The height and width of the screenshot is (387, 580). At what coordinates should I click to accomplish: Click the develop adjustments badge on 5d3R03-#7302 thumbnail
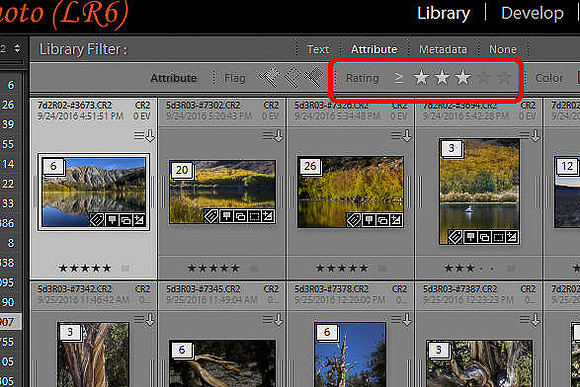(x=268, y=216)
